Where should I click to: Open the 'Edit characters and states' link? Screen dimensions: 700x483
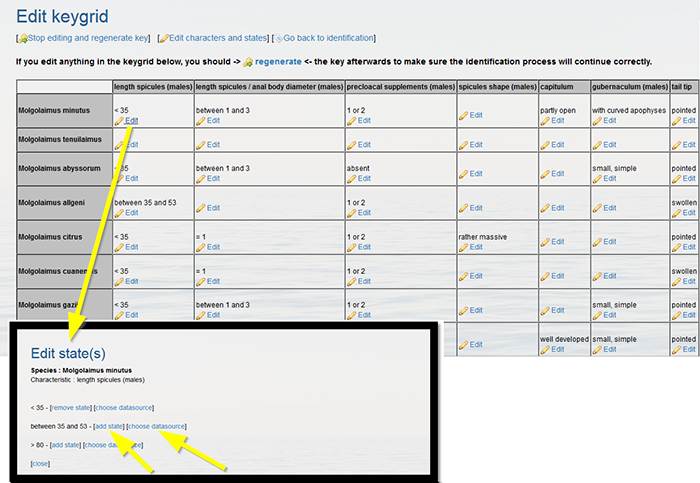click(218, 38)
